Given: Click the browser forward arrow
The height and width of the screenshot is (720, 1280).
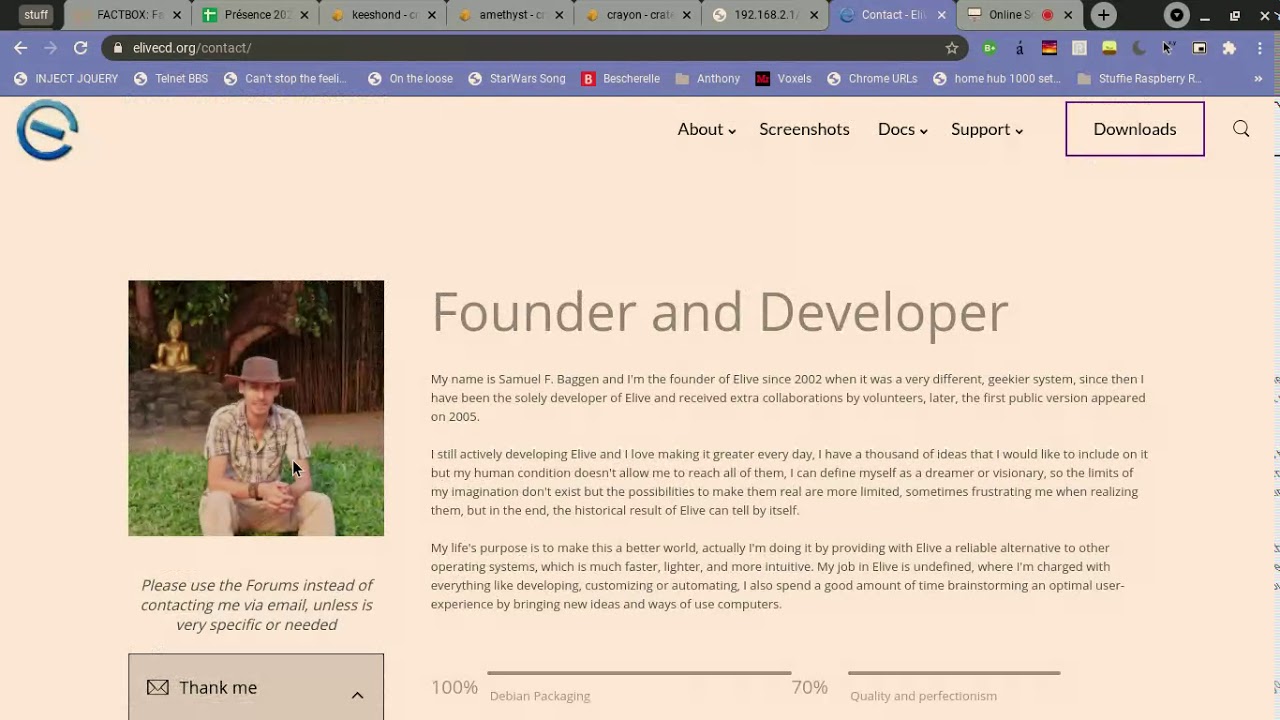Looking at the screenshot, I should point(51,48).
